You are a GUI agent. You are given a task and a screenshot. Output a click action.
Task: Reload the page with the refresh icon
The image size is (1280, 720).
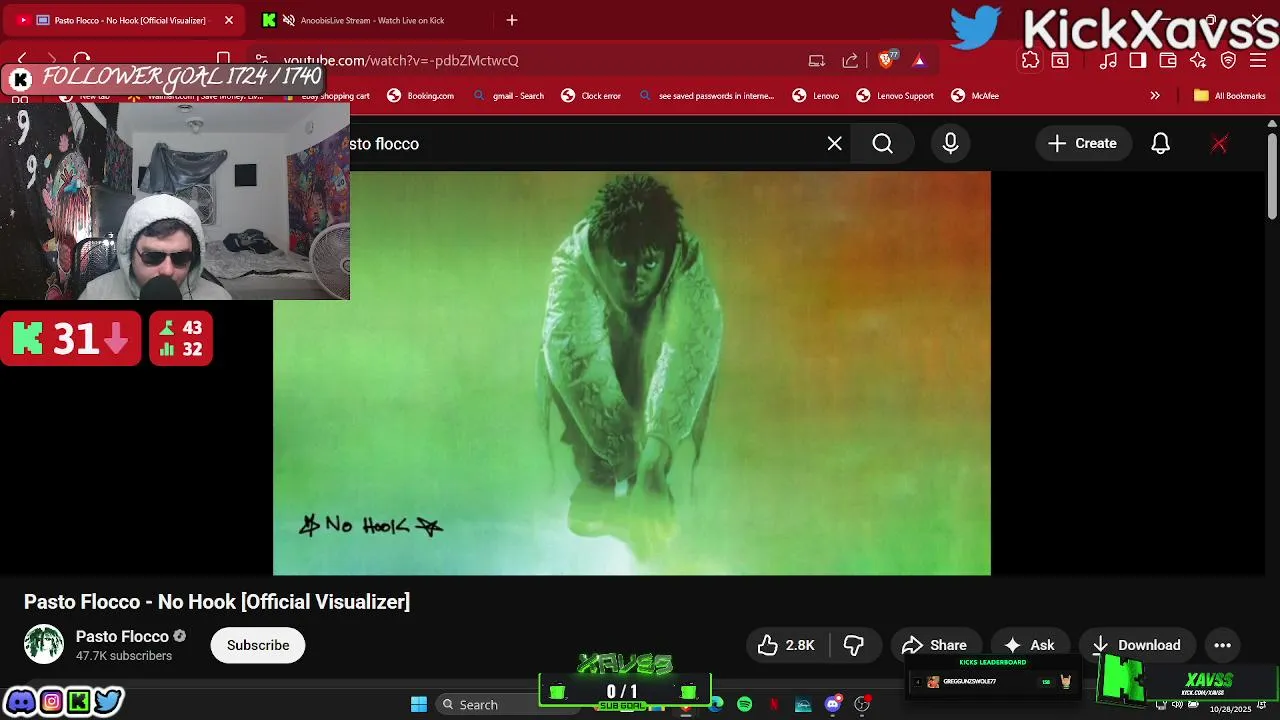click(82, 60)
